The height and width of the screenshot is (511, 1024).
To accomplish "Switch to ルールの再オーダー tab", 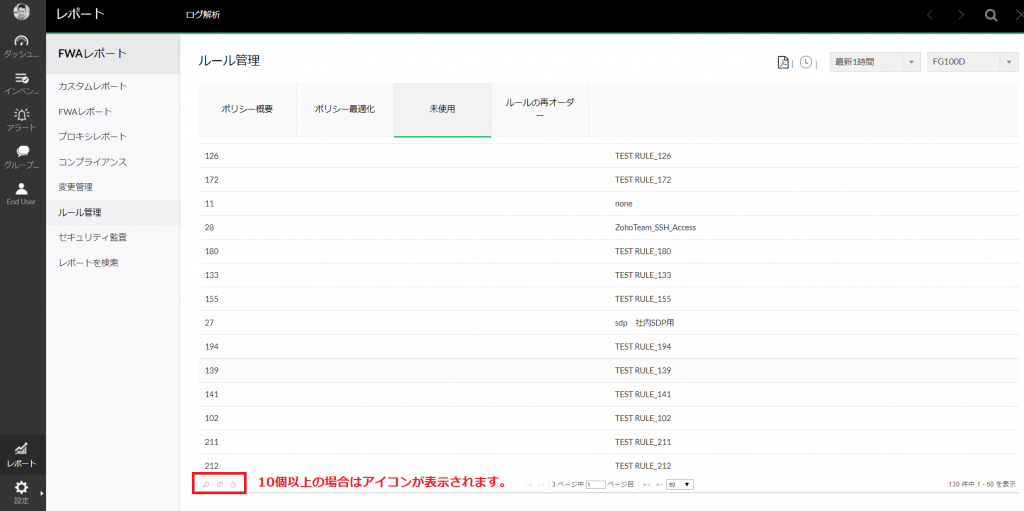I will 540,109.
